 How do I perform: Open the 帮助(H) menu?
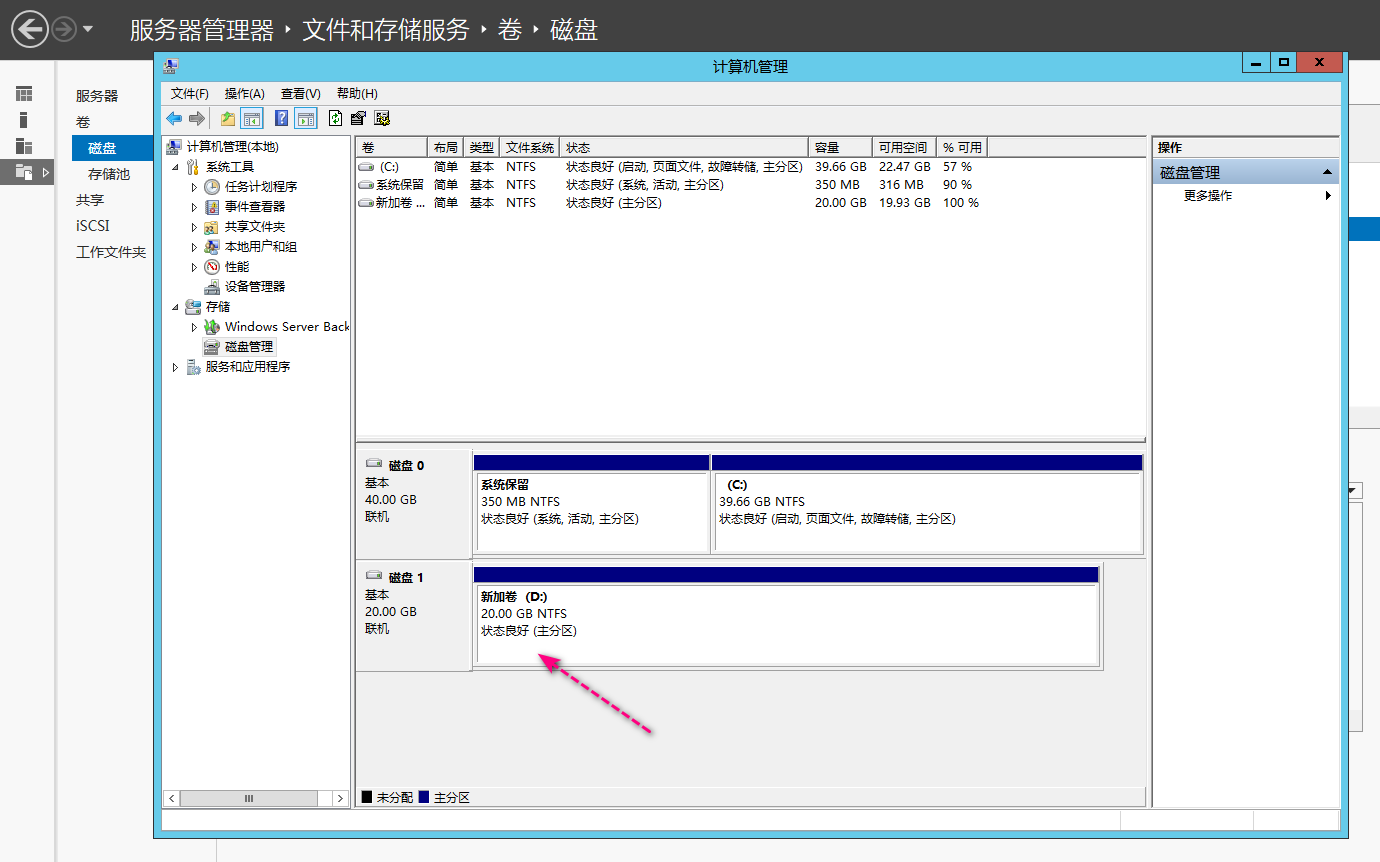tap(357, 93)
